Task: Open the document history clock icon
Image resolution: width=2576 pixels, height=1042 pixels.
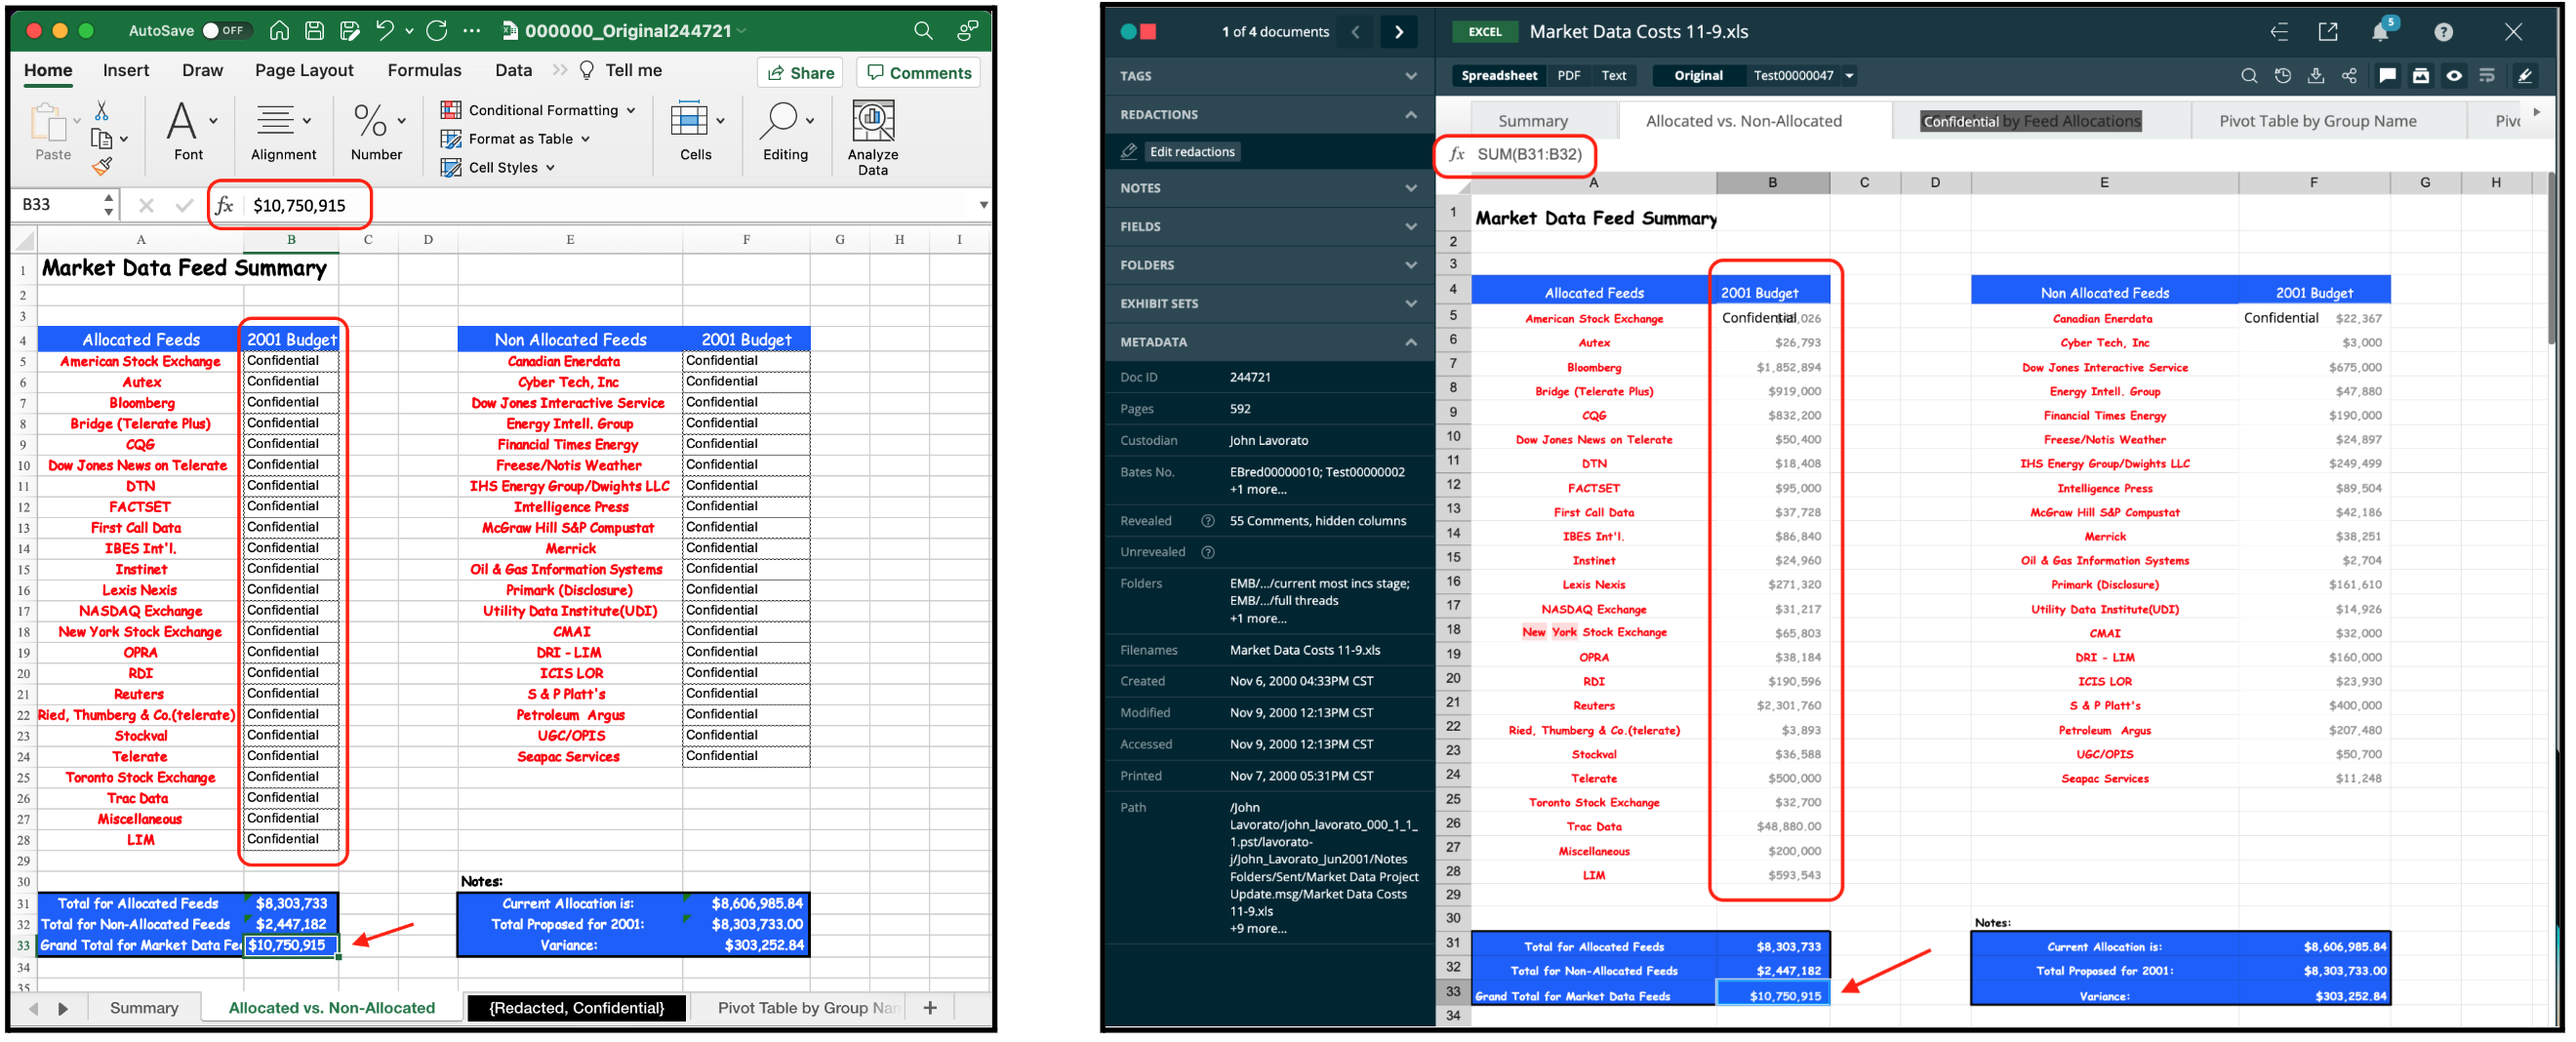Action: tap(2282, 75)
